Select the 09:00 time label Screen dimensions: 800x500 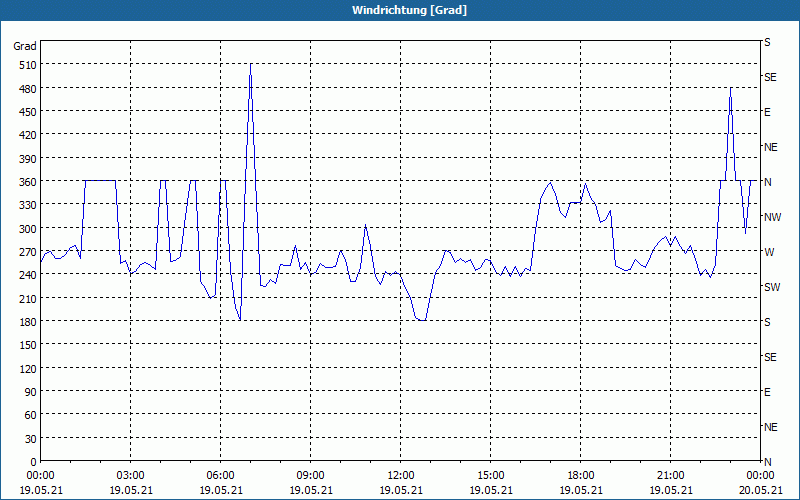coord(311,476)
